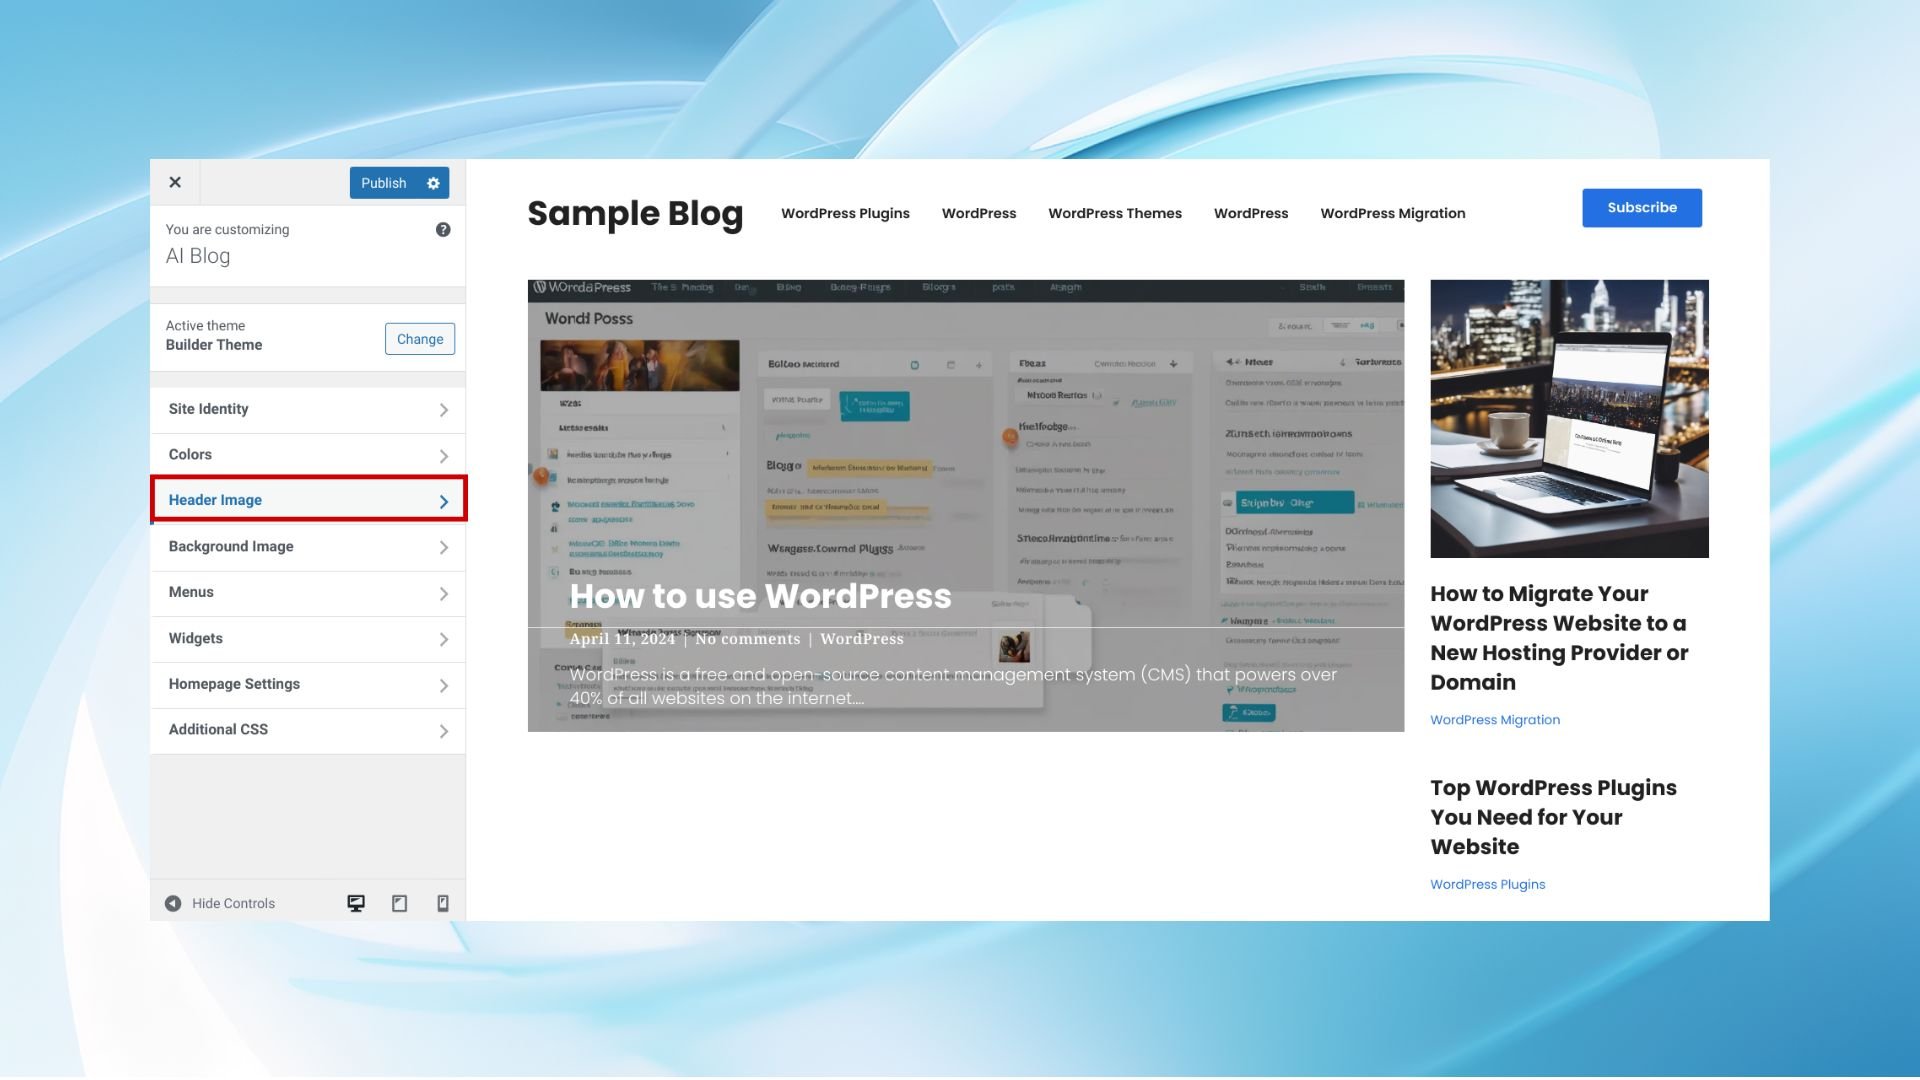This screenshot has width=1920, height=1080.
Task: Click the help question mark icon
Action: click(x=443, y=230)
